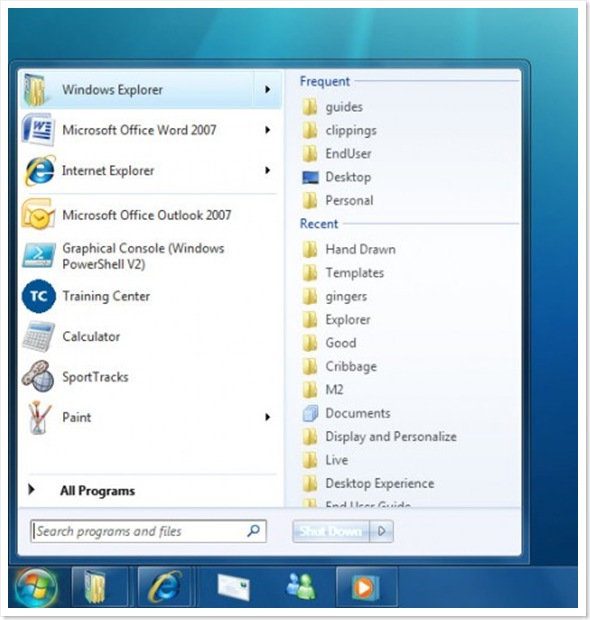
Task: Open the guides folder icon
Action: pyautogui.click(x=310, y=107)
